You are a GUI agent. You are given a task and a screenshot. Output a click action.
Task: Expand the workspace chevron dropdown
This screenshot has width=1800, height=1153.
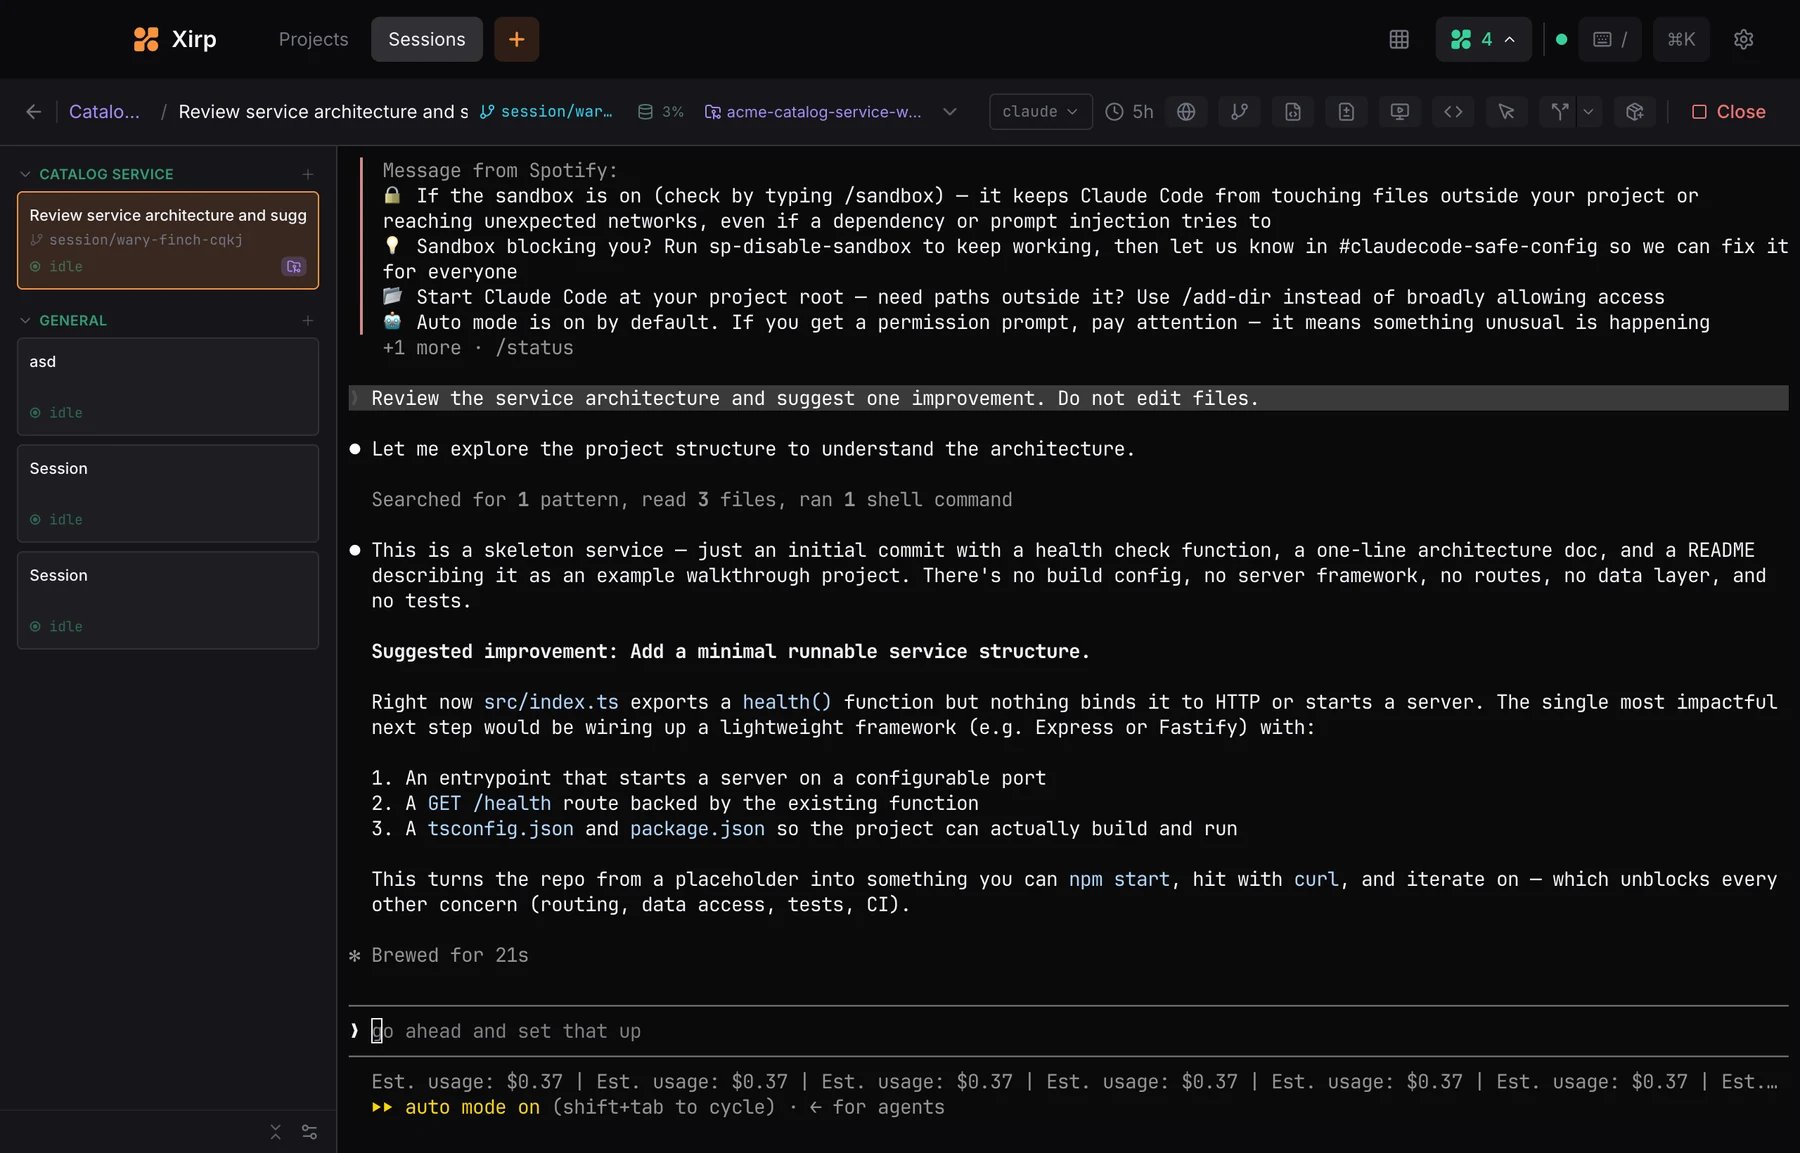pos(950,112)
